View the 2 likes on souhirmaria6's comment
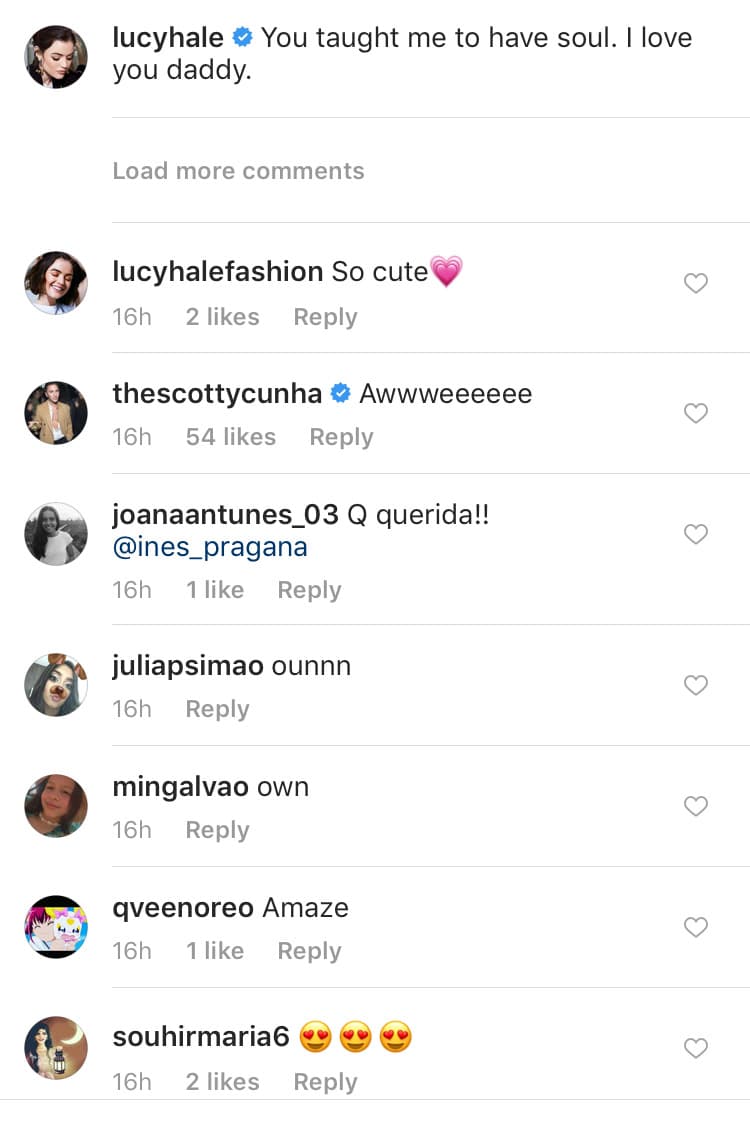Screen dimensions: 750x1123 click(222, 1082)
